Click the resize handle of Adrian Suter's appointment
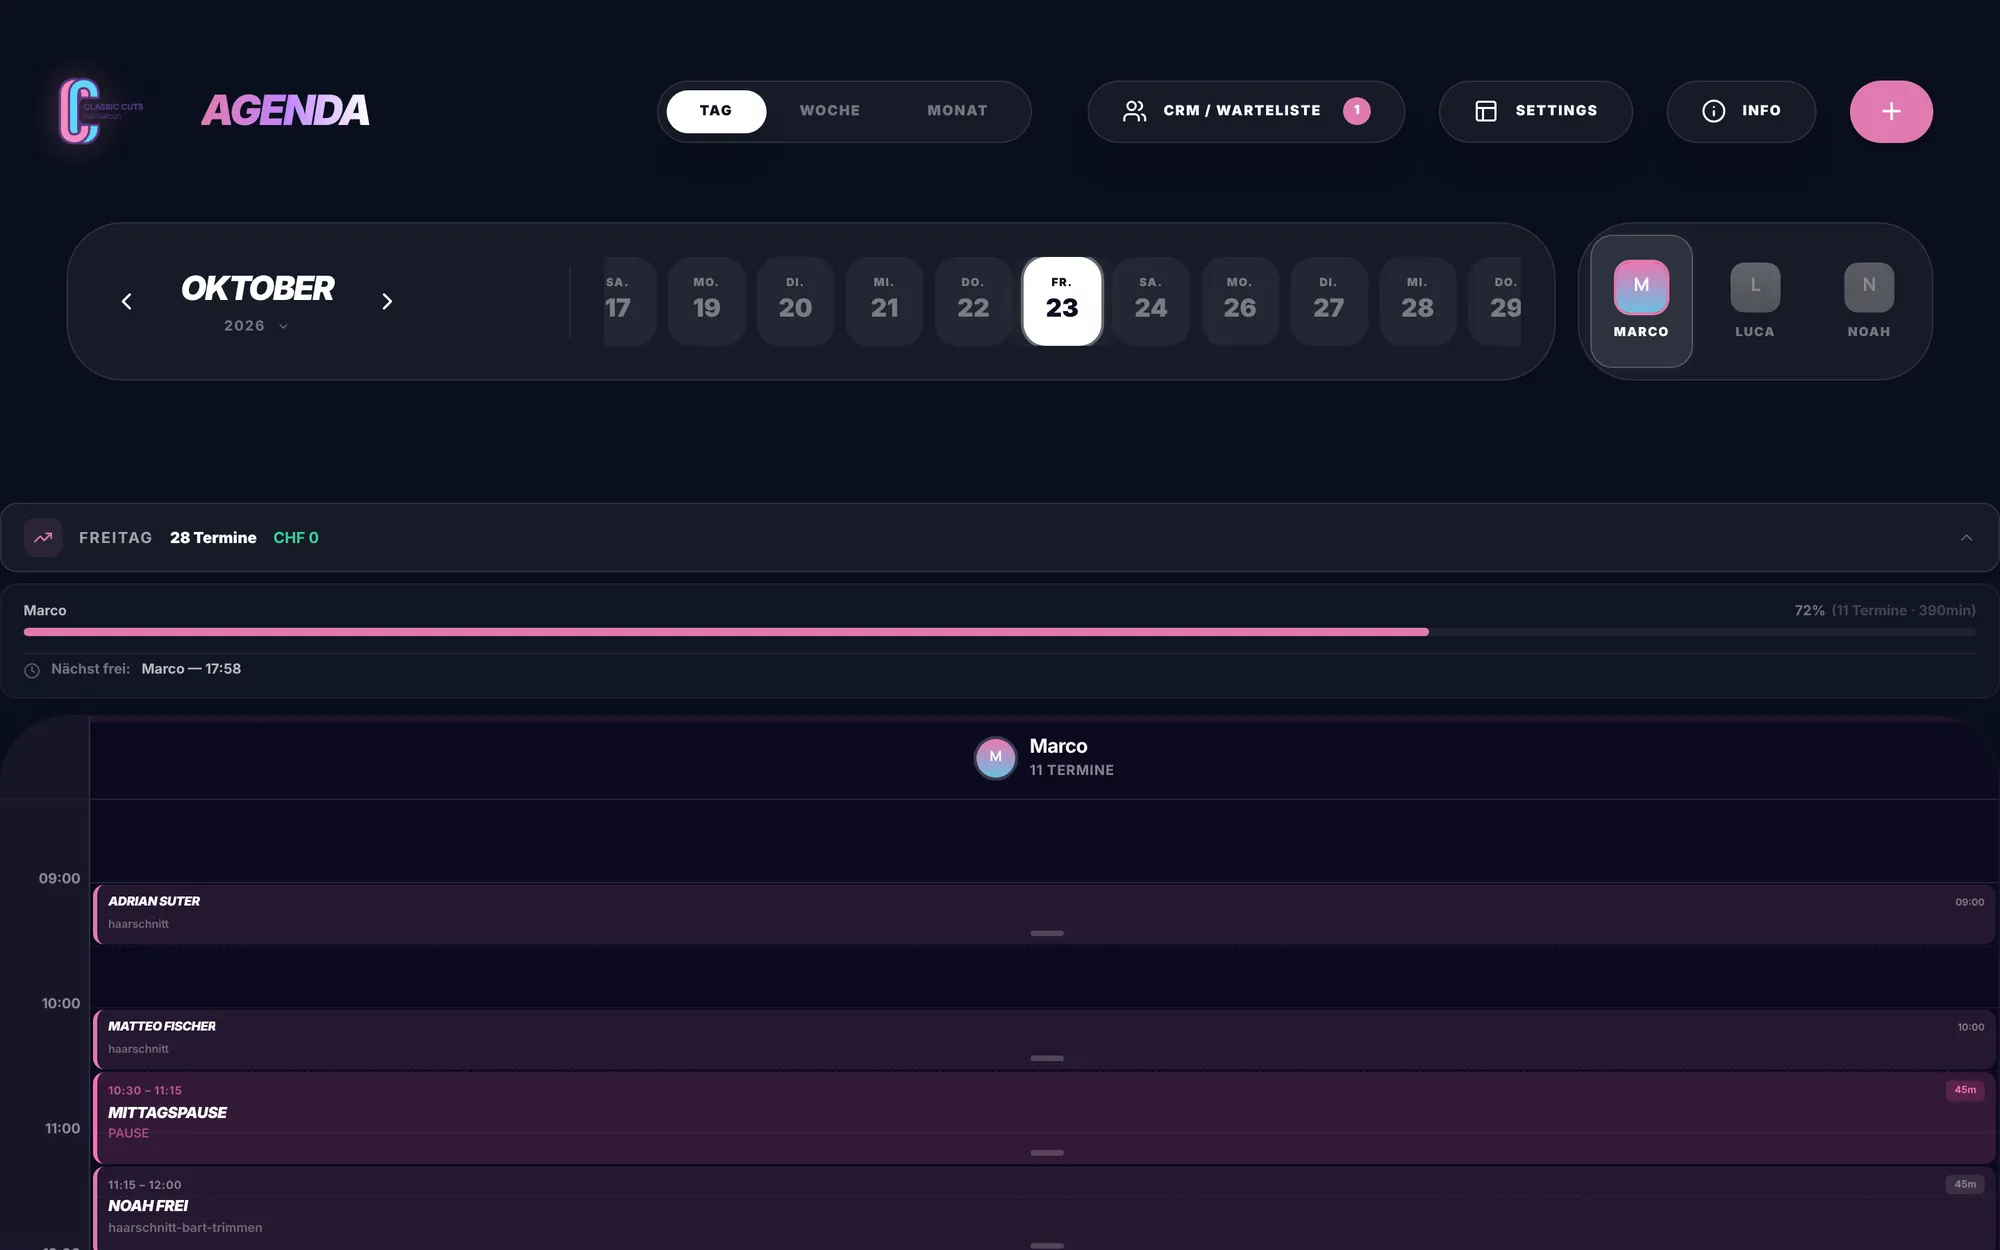Viewport: 2000px width, 1250px height. point(1047,933)
